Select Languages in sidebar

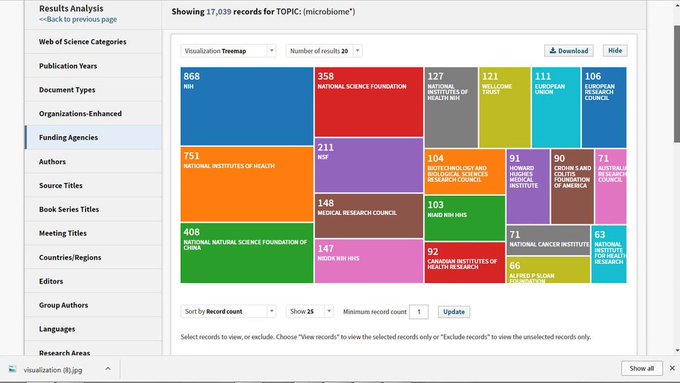pyautogui.click(x=93, y=329)
